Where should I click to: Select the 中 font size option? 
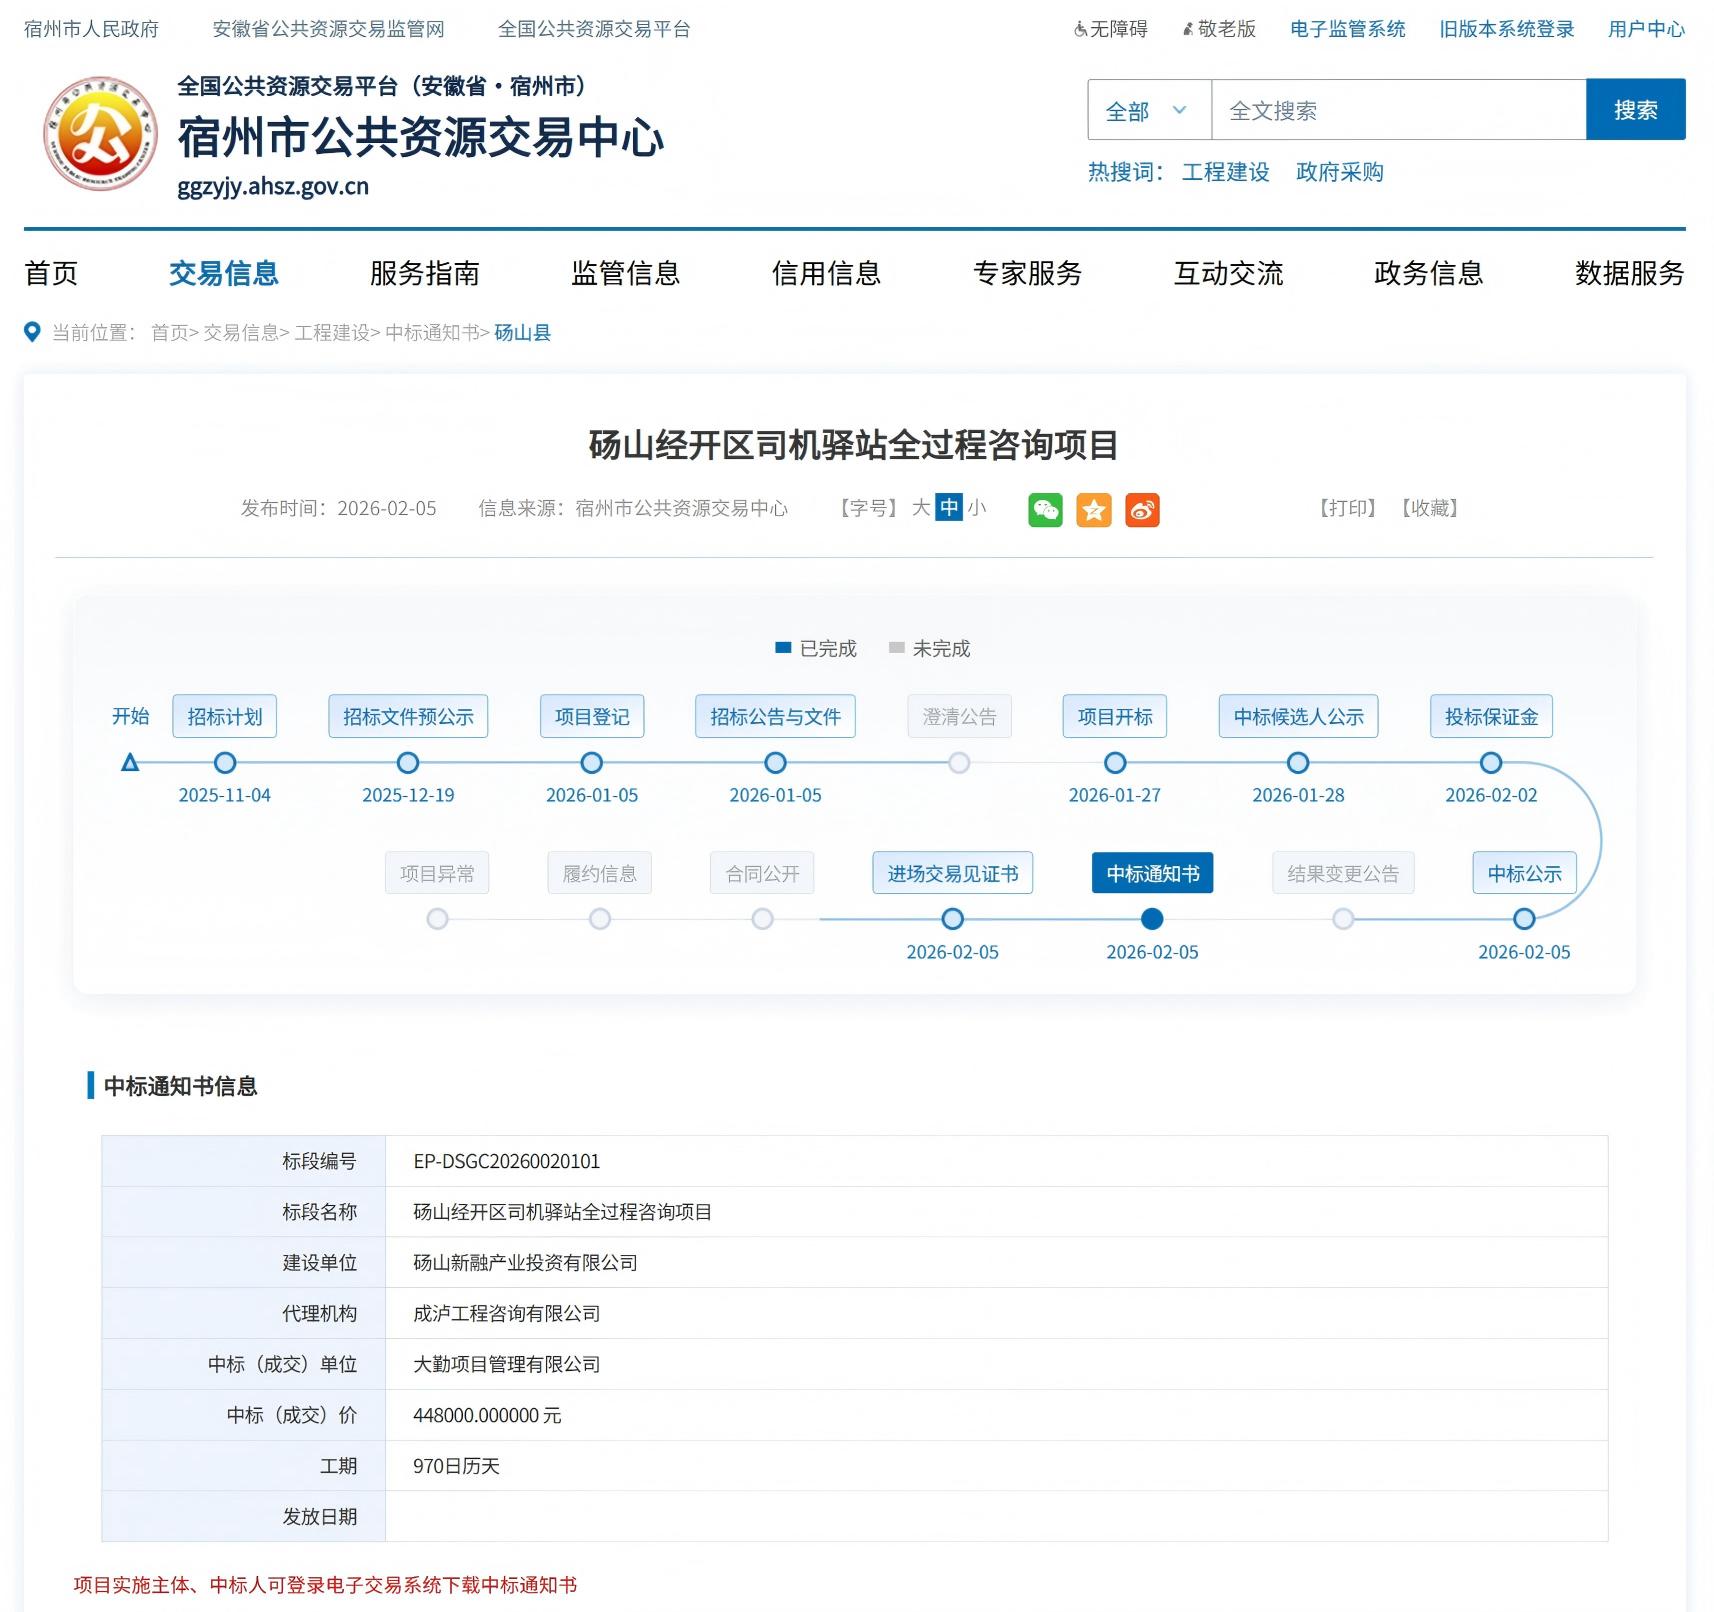click(948, 508)
